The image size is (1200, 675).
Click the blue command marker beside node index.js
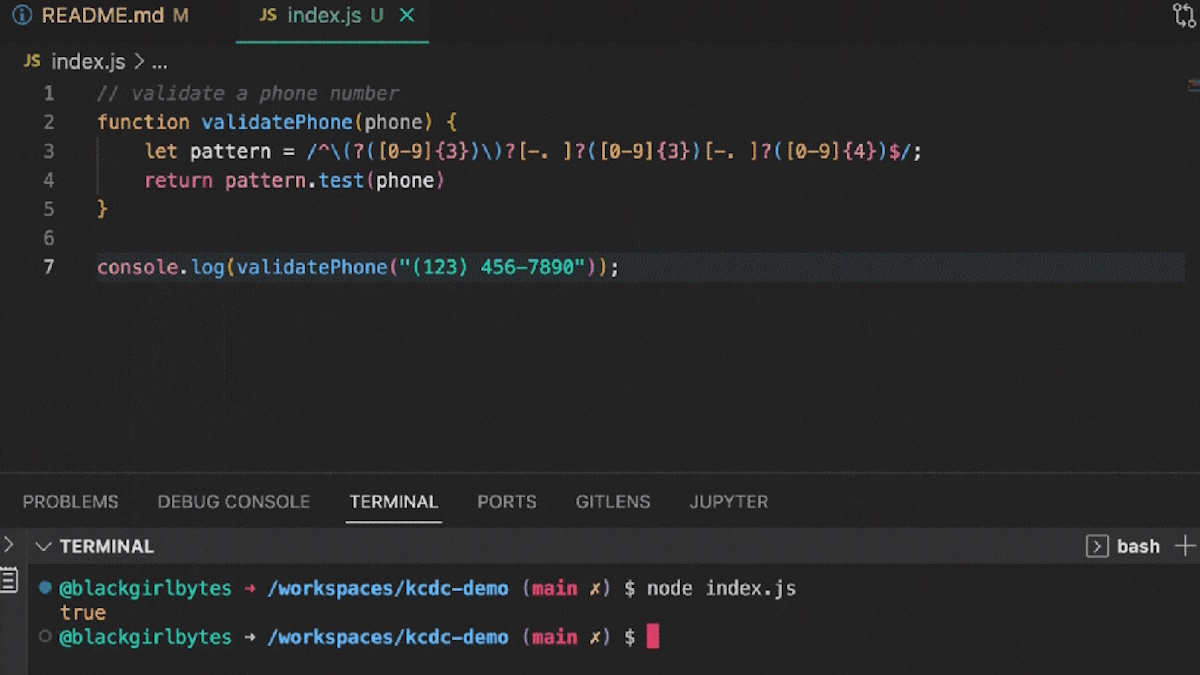point(45,588)
